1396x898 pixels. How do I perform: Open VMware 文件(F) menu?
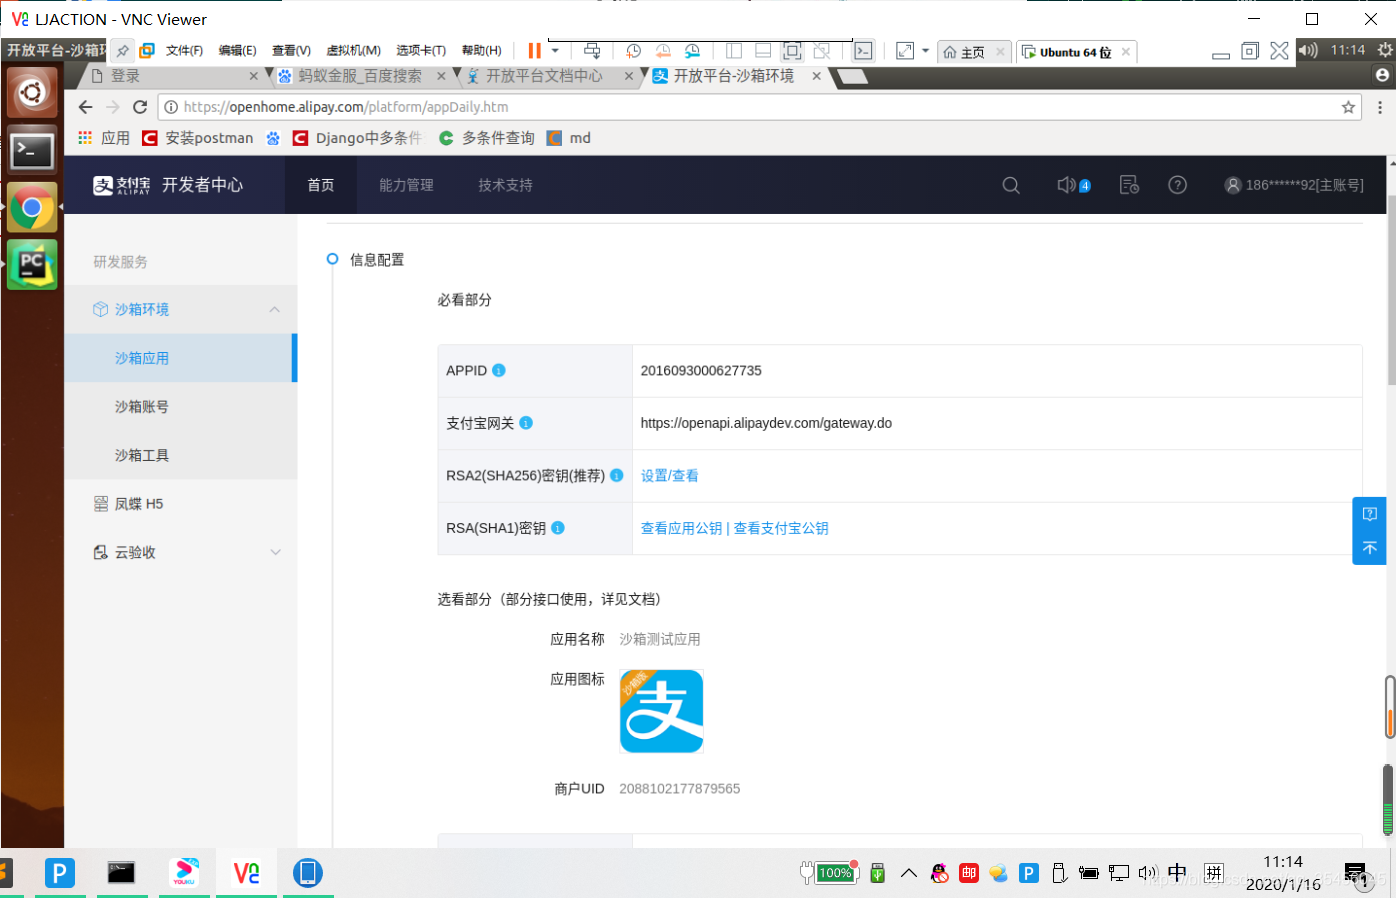184,51
